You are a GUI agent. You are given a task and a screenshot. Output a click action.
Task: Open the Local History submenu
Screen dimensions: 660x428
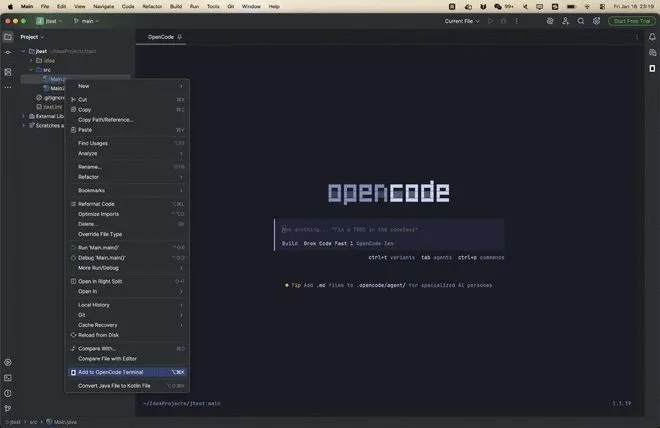[x=127, y=305]
